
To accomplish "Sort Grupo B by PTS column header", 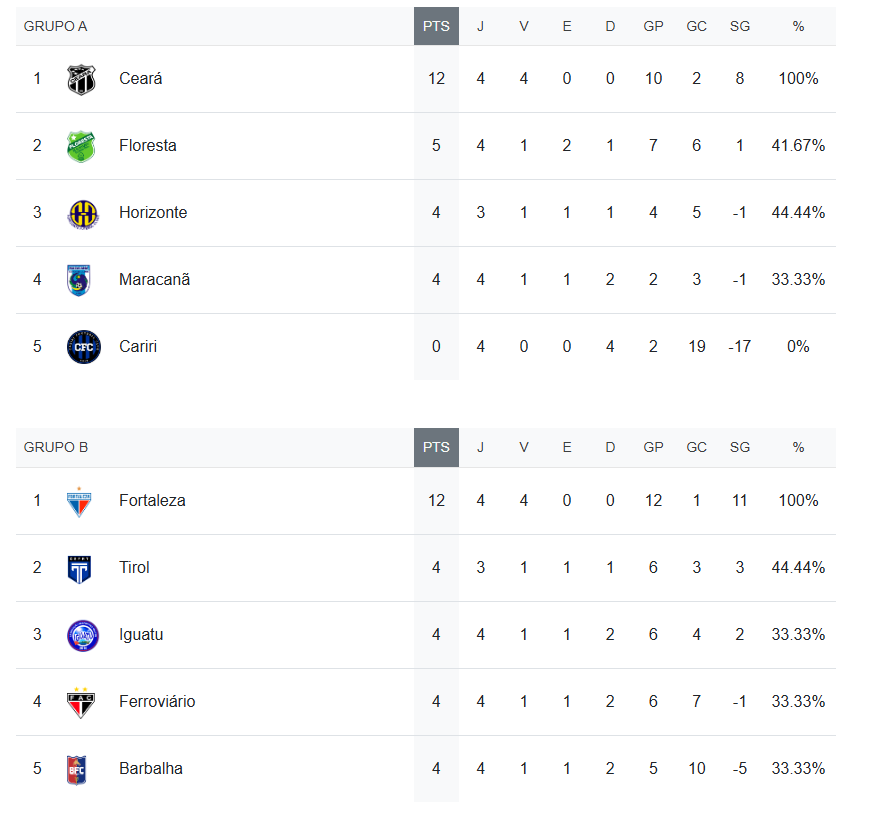I will [x=436, y=447].
